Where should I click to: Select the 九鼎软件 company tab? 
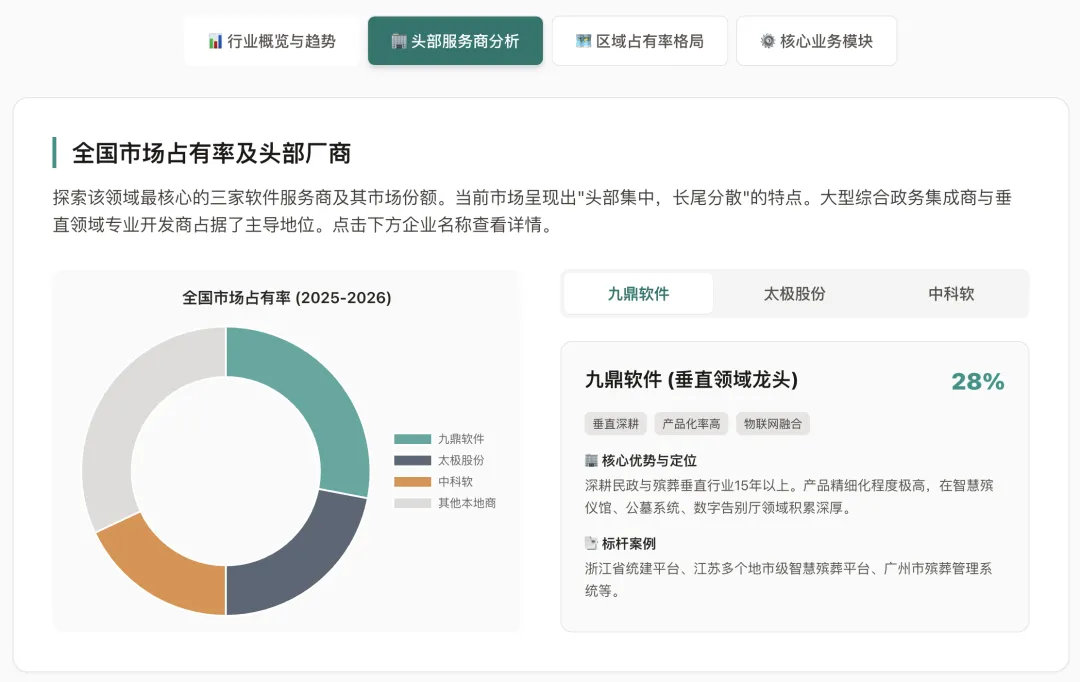[638, 294]
